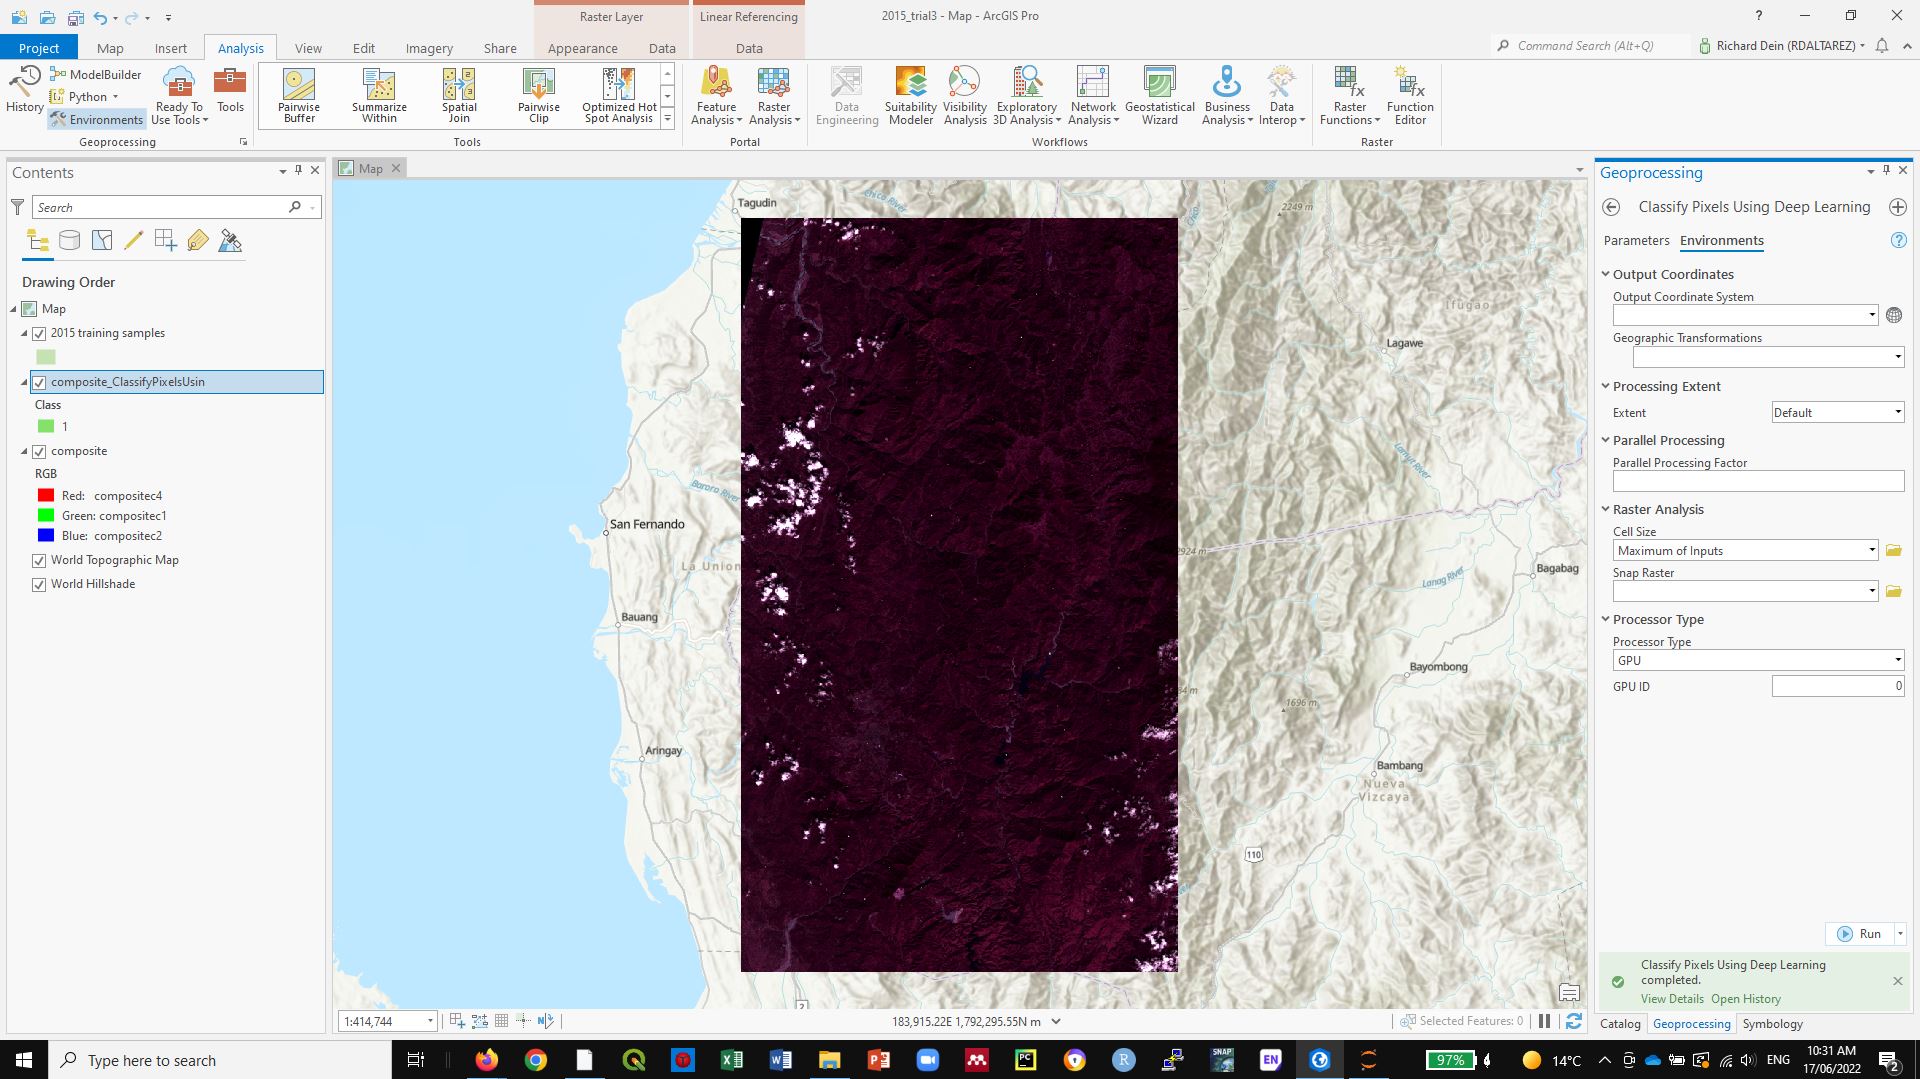The image size is (1920, 1079).
Task: Open the Optimized Hot Spot Analysis tool
Action: pyautogui.click(x=617, y=95)
